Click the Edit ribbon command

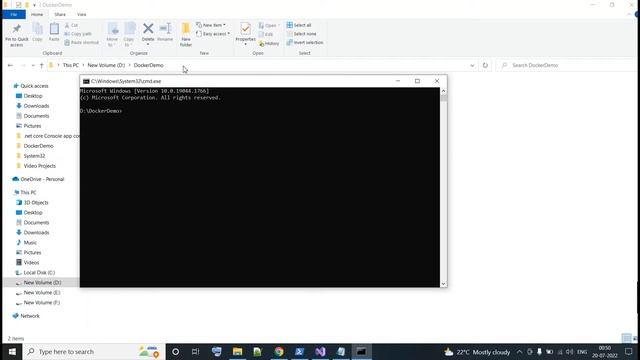[266, 34]
